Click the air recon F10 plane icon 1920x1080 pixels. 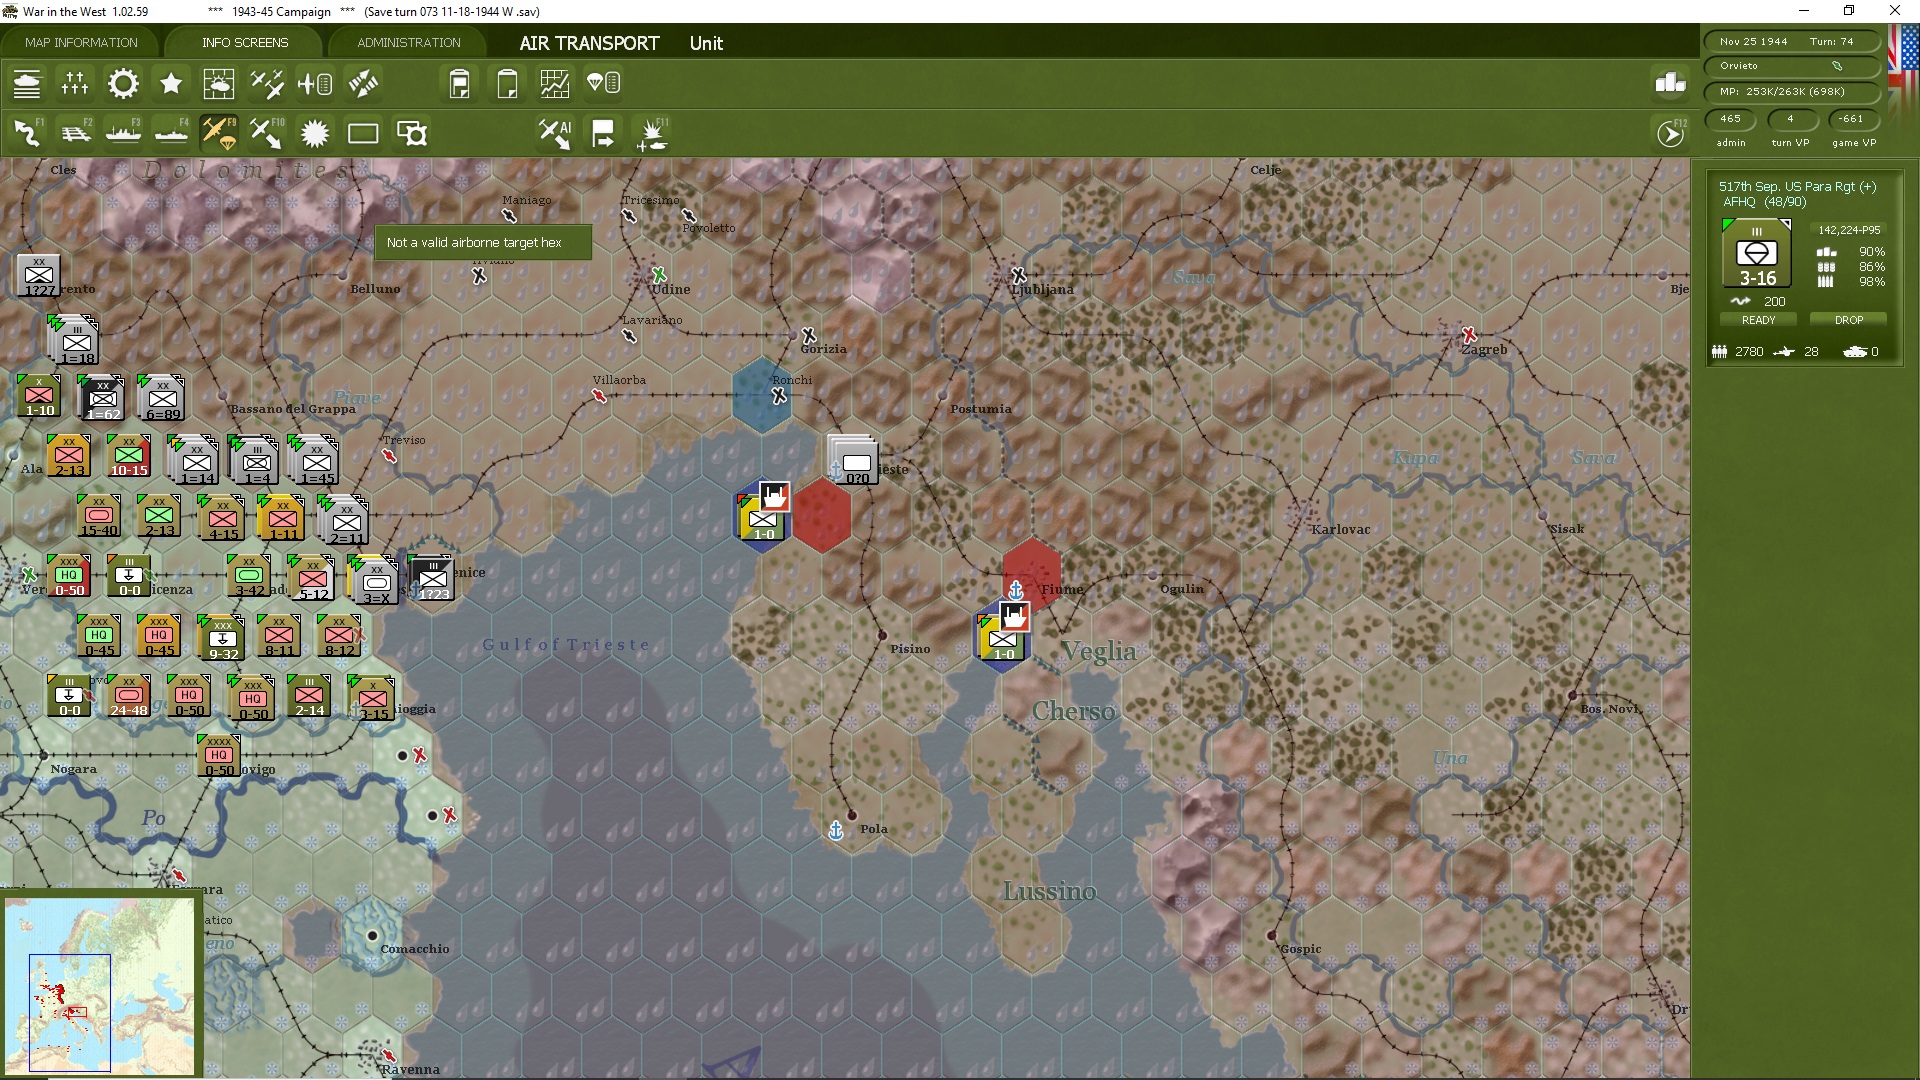click(266, 133)
